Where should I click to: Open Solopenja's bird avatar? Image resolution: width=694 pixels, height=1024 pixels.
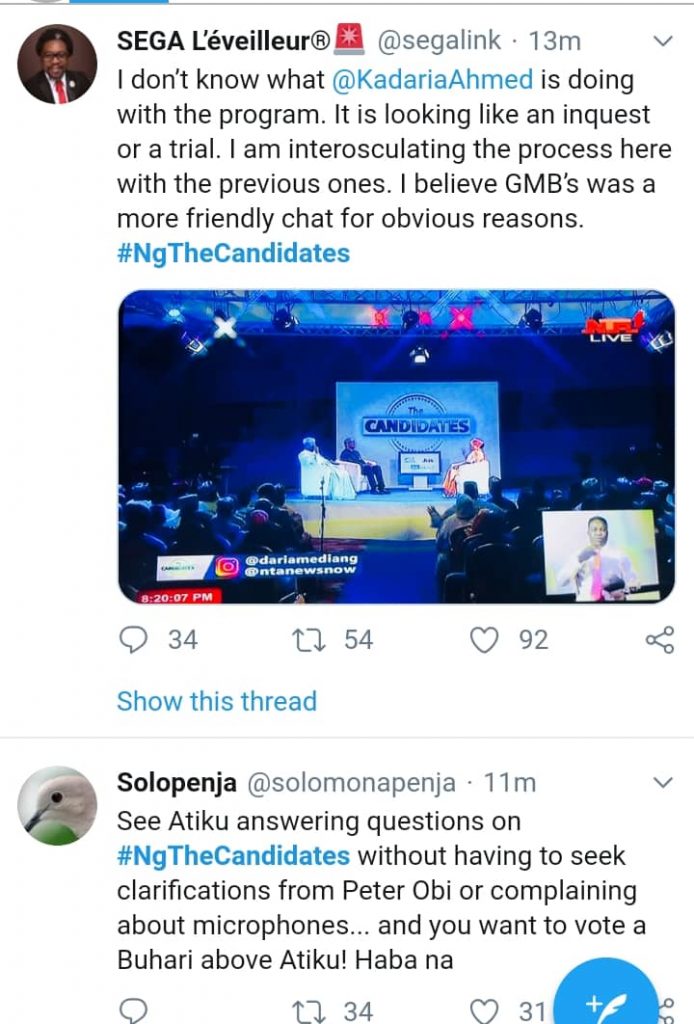[57, 806]
